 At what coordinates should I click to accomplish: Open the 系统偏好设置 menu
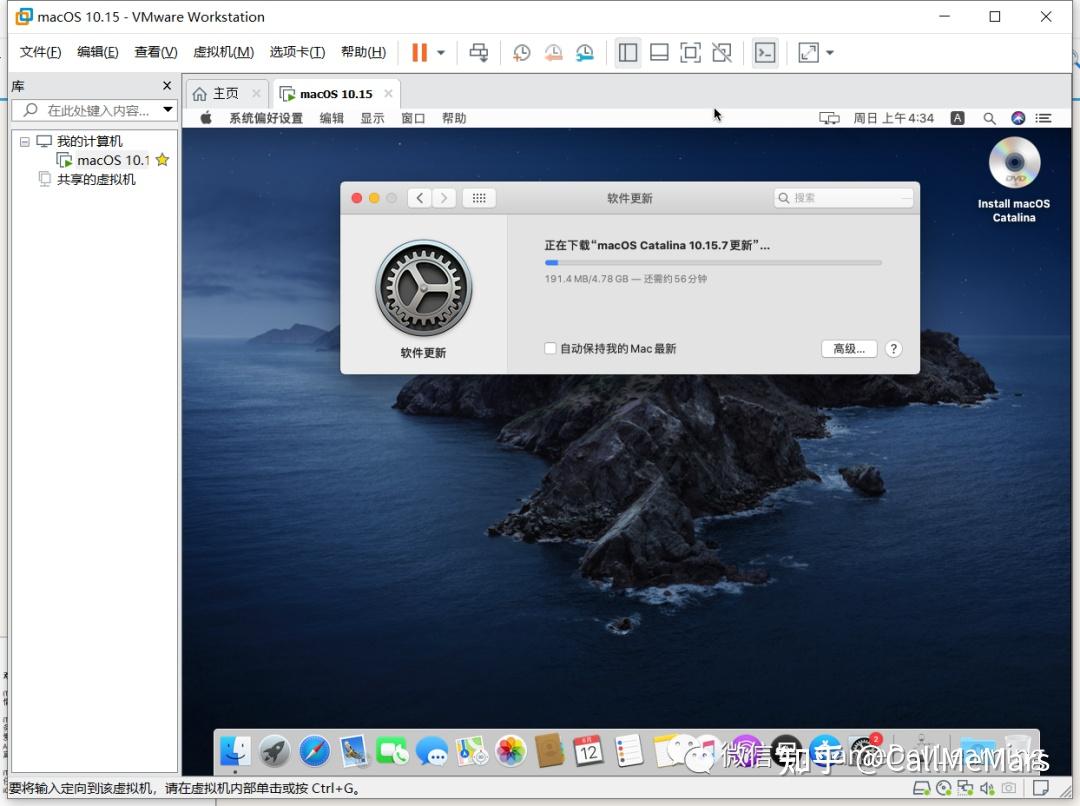pyautogui.click(x=266, y=118)
